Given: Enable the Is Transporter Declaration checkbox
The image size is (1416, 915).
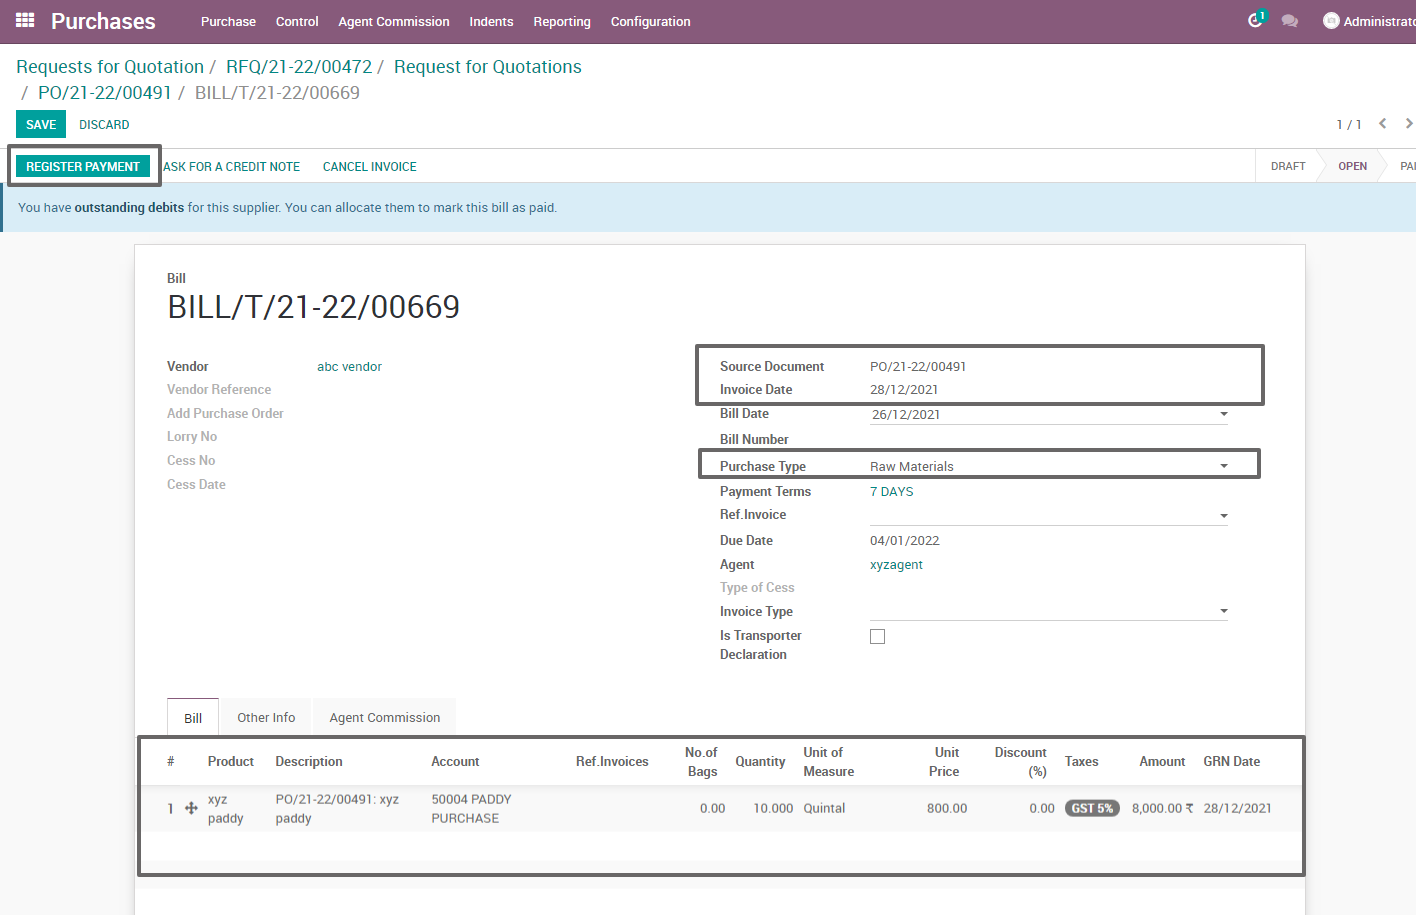Looking at the screenshot, I should click(x=877, y=636).
